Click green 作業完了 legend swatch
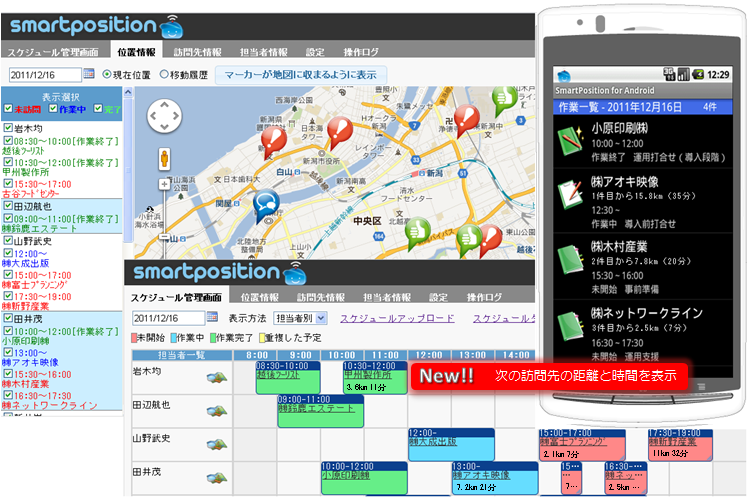The image size is (752, 498). click(213, 338)
